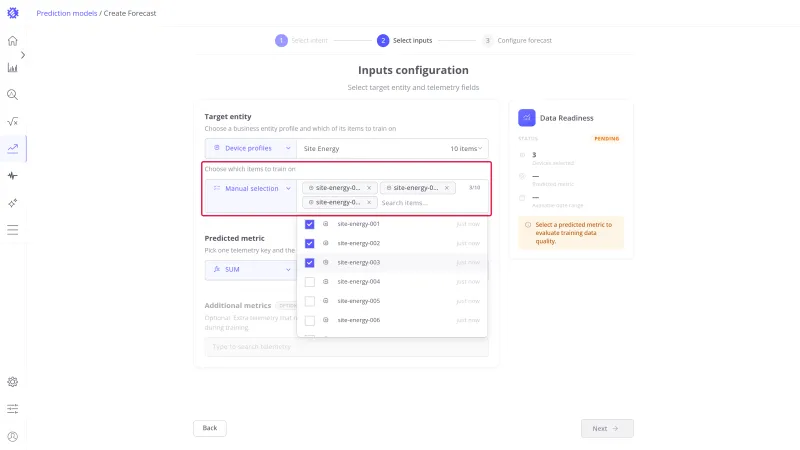The width and height of the screenshot is (800, 450).
Task: Expand the sidebar with the chevron arrow
Action: tap(22, 55)
